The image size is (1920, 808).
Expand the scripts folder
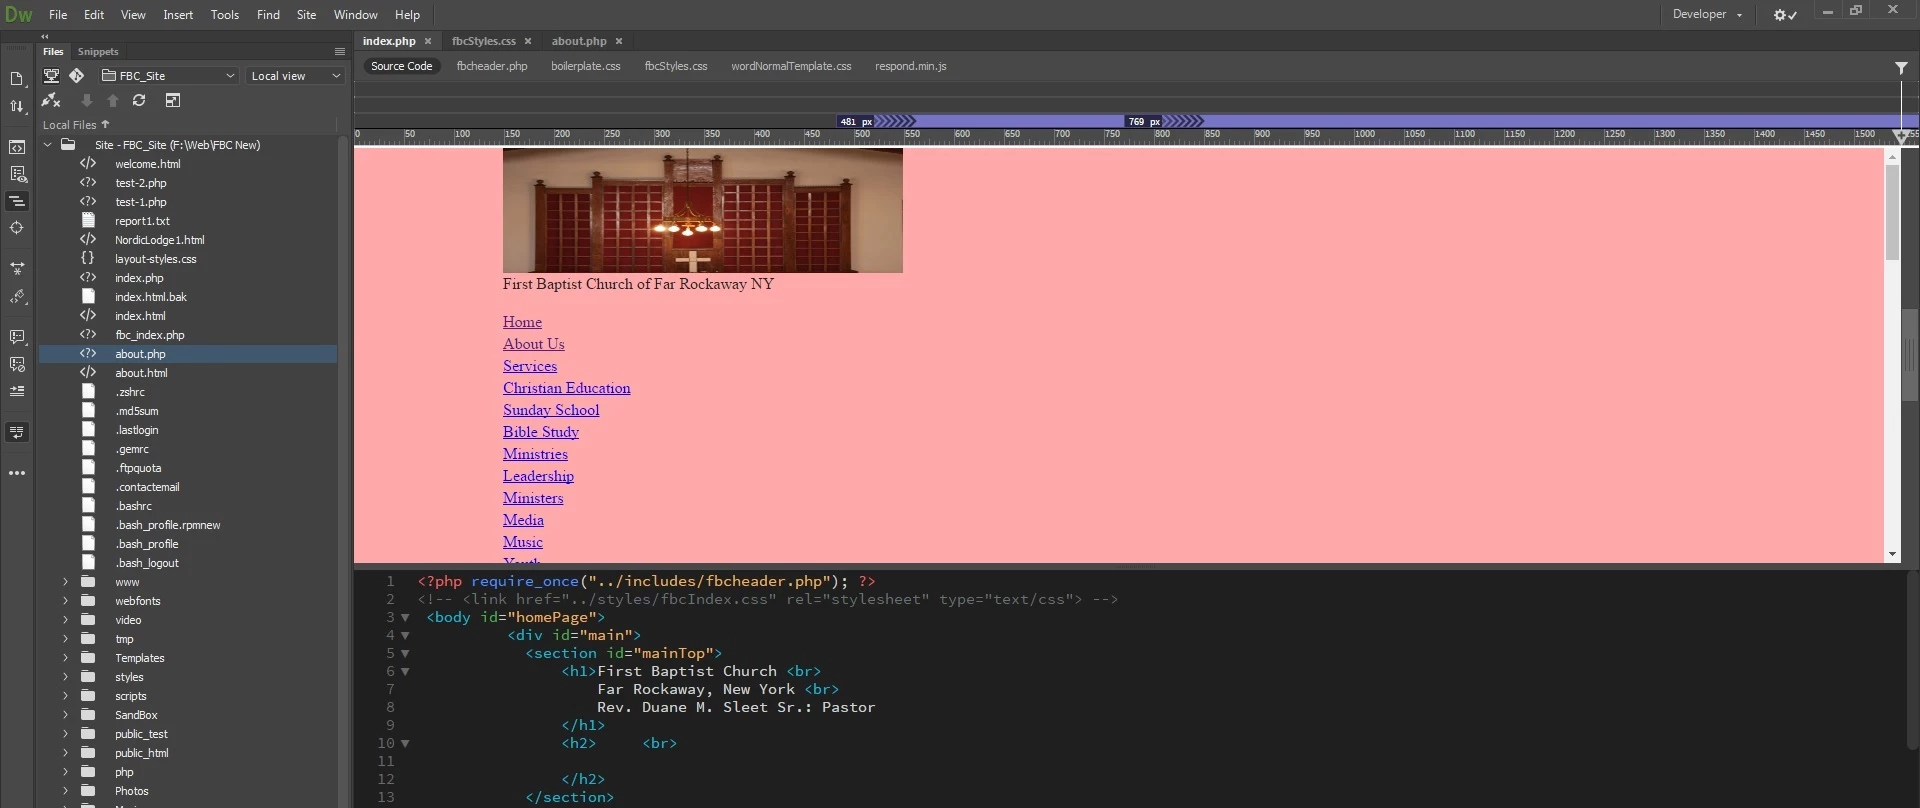click(66, 696)
